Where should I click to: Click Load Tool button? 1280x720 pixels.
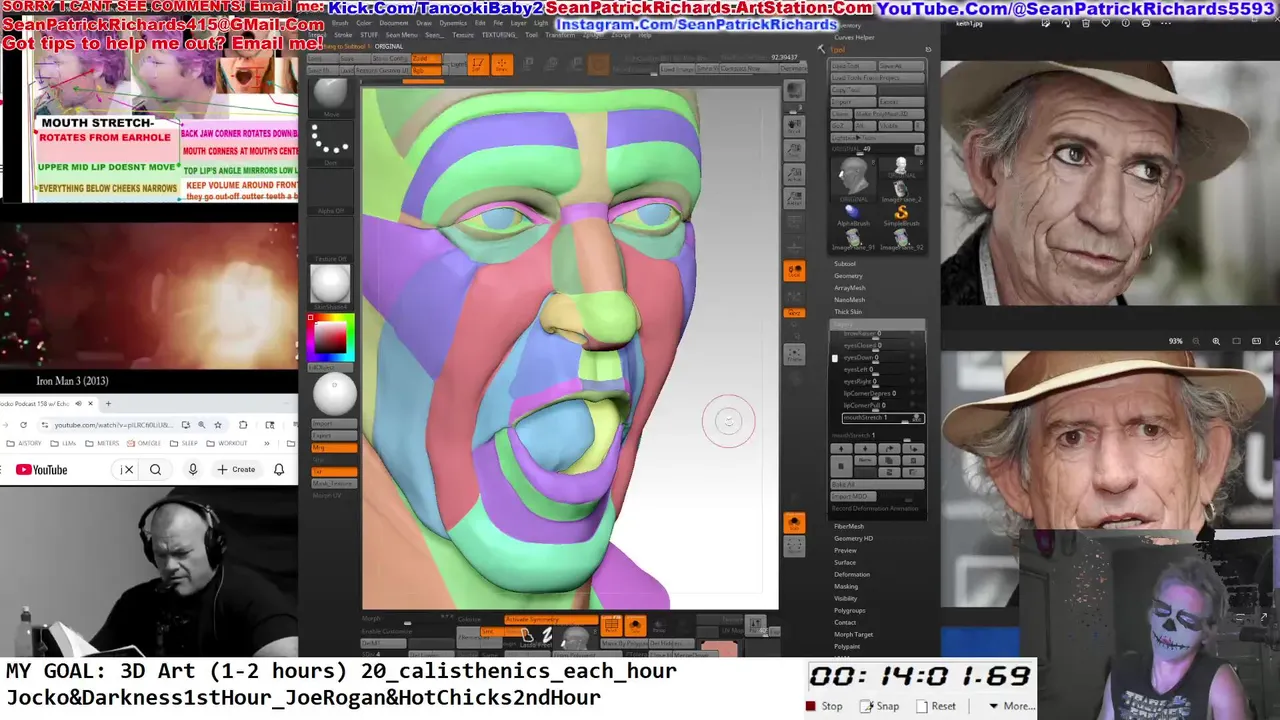[x=852, y=66]
